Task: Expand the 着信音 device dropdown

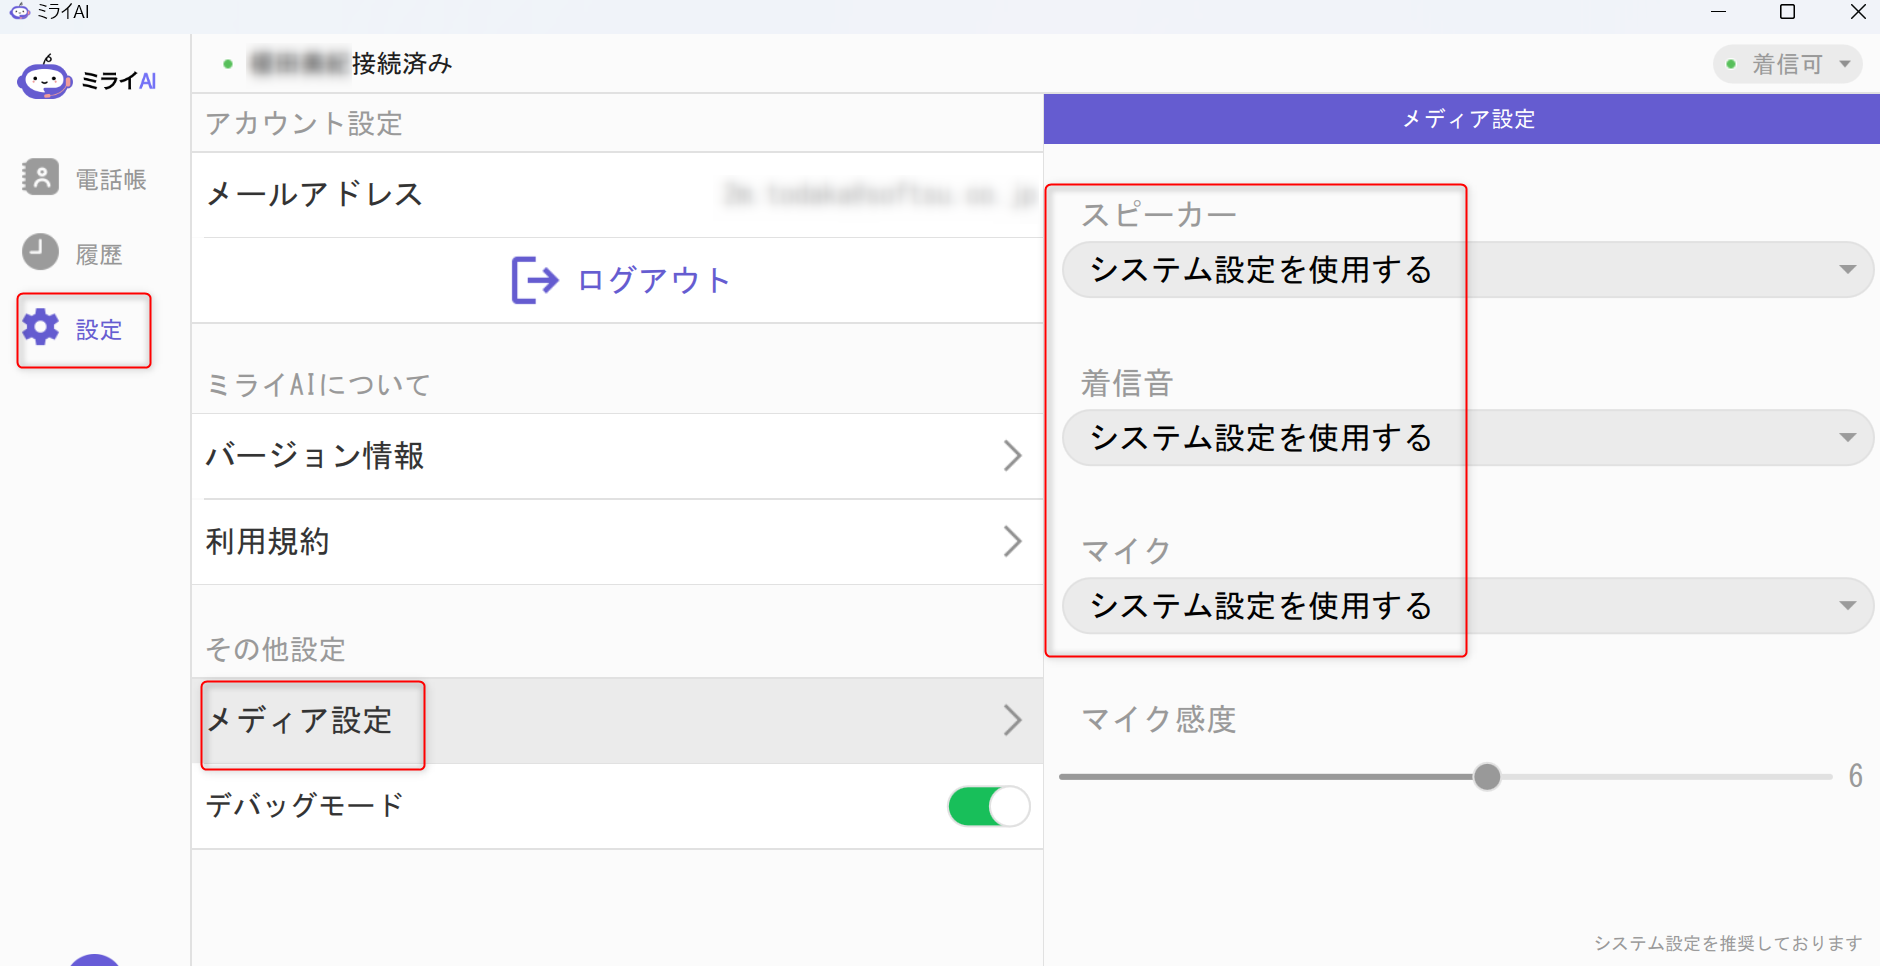Action: pyautogui.click(x=1467, y=438)
